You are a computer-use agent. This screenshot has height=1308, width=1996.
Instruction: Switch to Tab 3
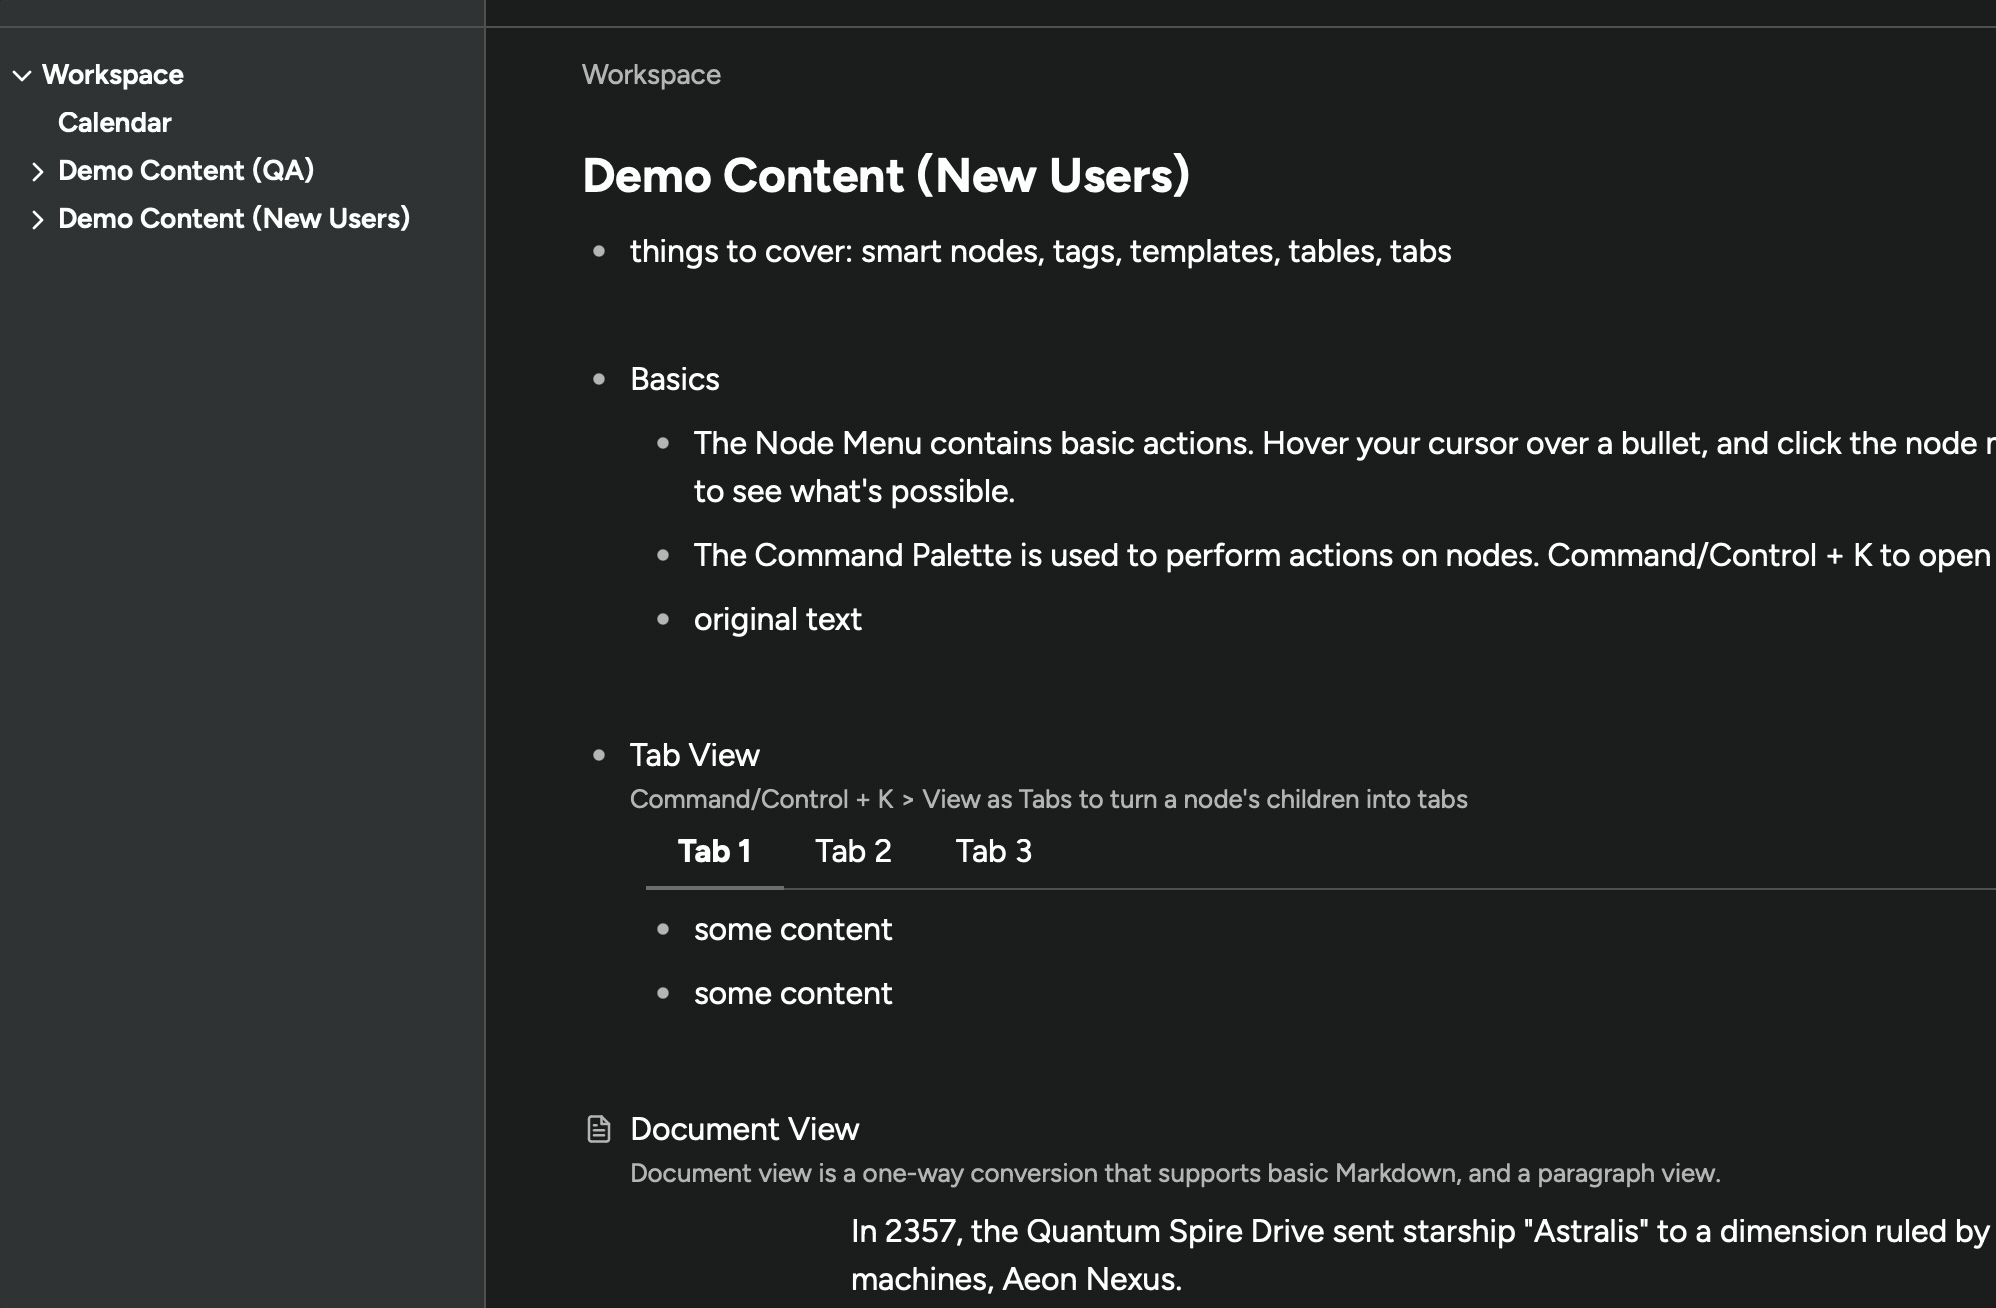(993, 852)
